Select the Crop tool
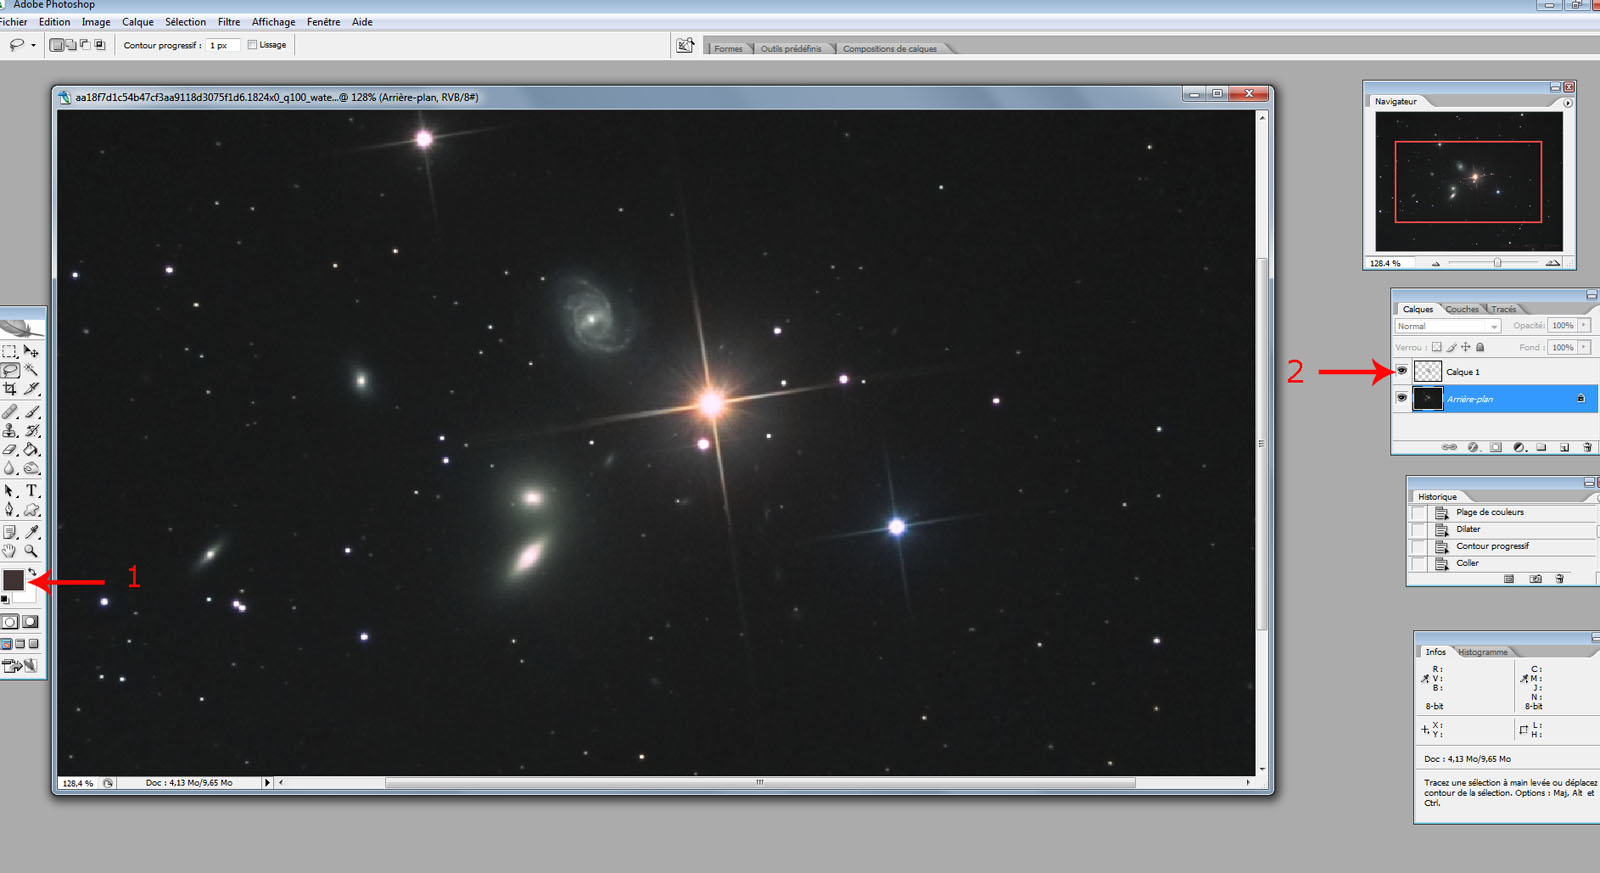The image size is (1600, 873). (x=10, y=389)
